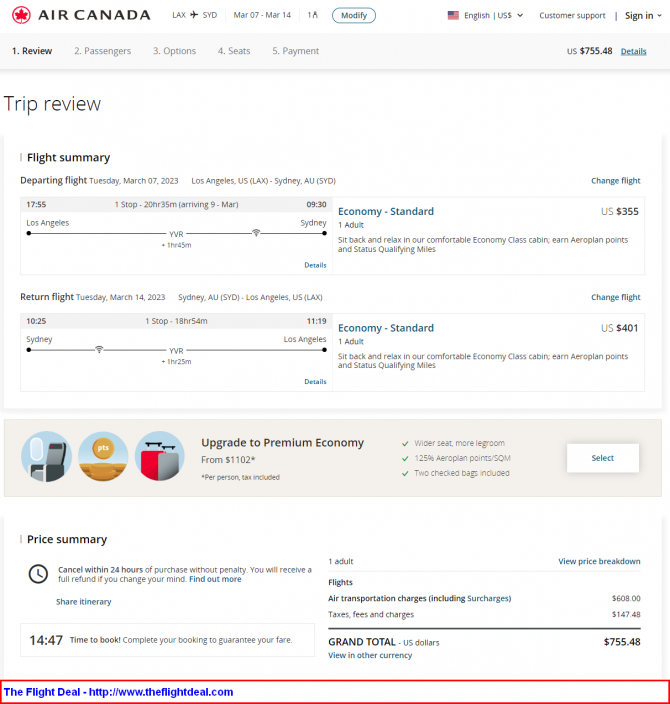Click the 'Mar 07 - Mar 14' dates in header
The image size is (670, 704).
[262, 15]
